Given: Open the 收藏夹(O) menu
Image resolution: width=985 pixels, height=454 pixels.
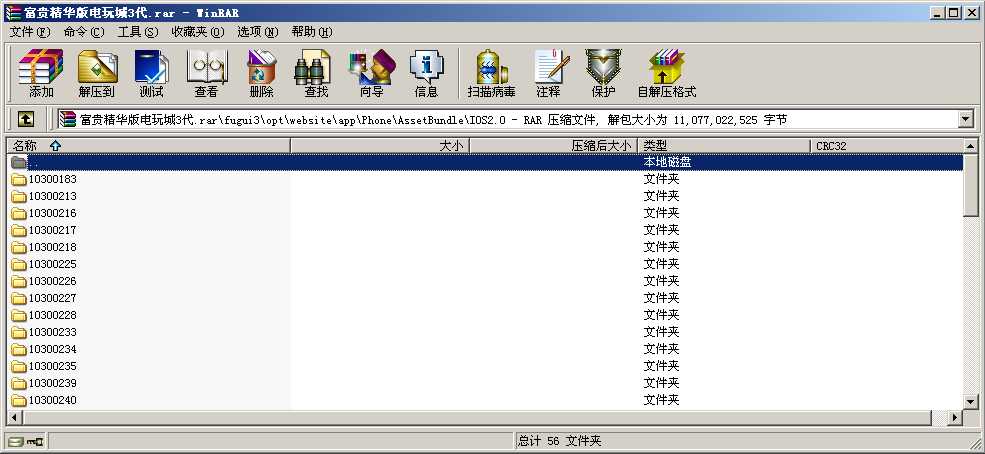Looking at the screenshot, I should pos(198,32).
